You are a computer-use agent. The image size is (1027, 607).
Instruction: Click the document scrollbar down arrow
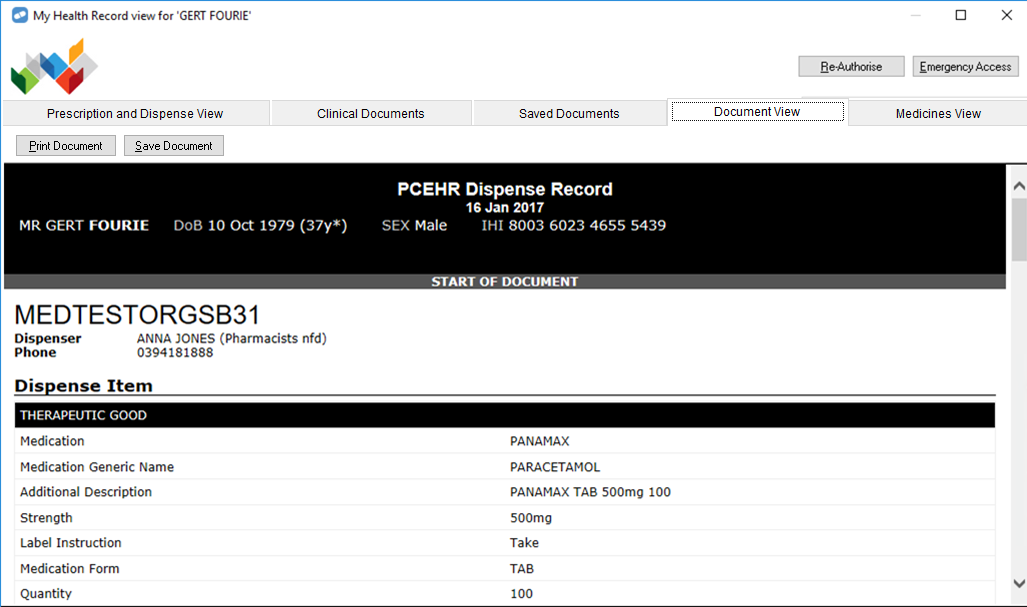[1018, 583]
